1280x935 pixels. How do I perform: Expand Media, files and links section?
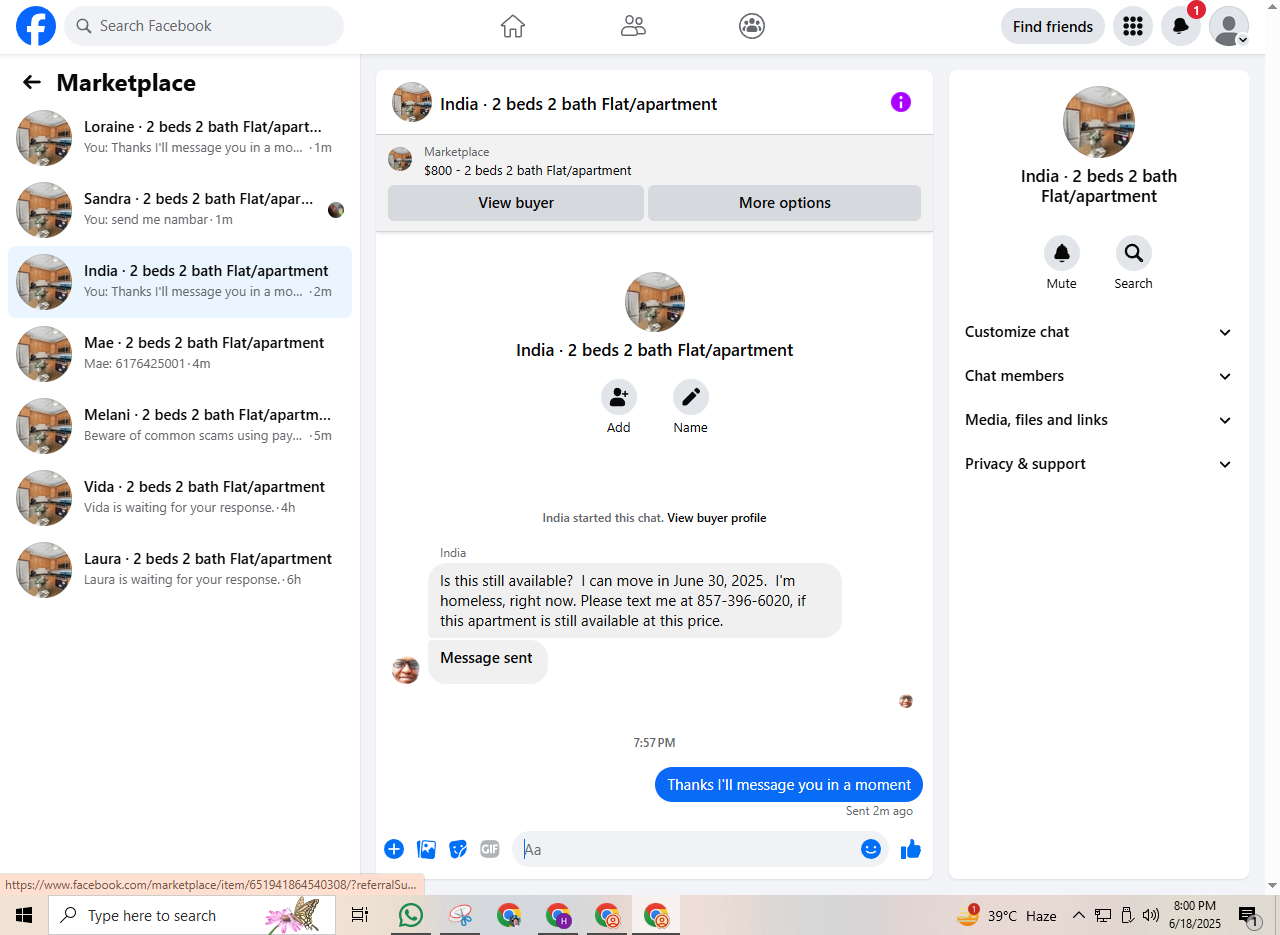pyautogui.click(x=1099, y=420)
